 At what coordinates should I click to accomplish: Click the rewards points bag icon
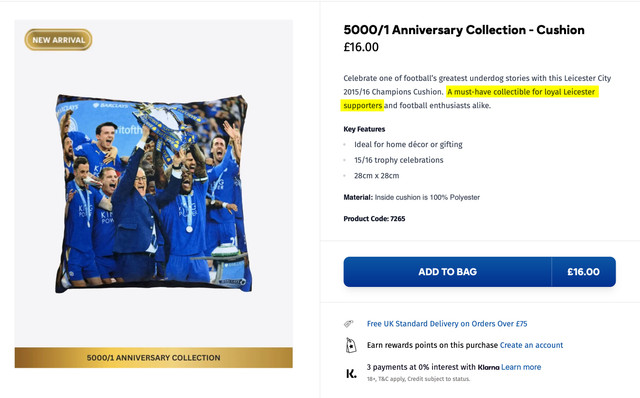coord(351,345)
